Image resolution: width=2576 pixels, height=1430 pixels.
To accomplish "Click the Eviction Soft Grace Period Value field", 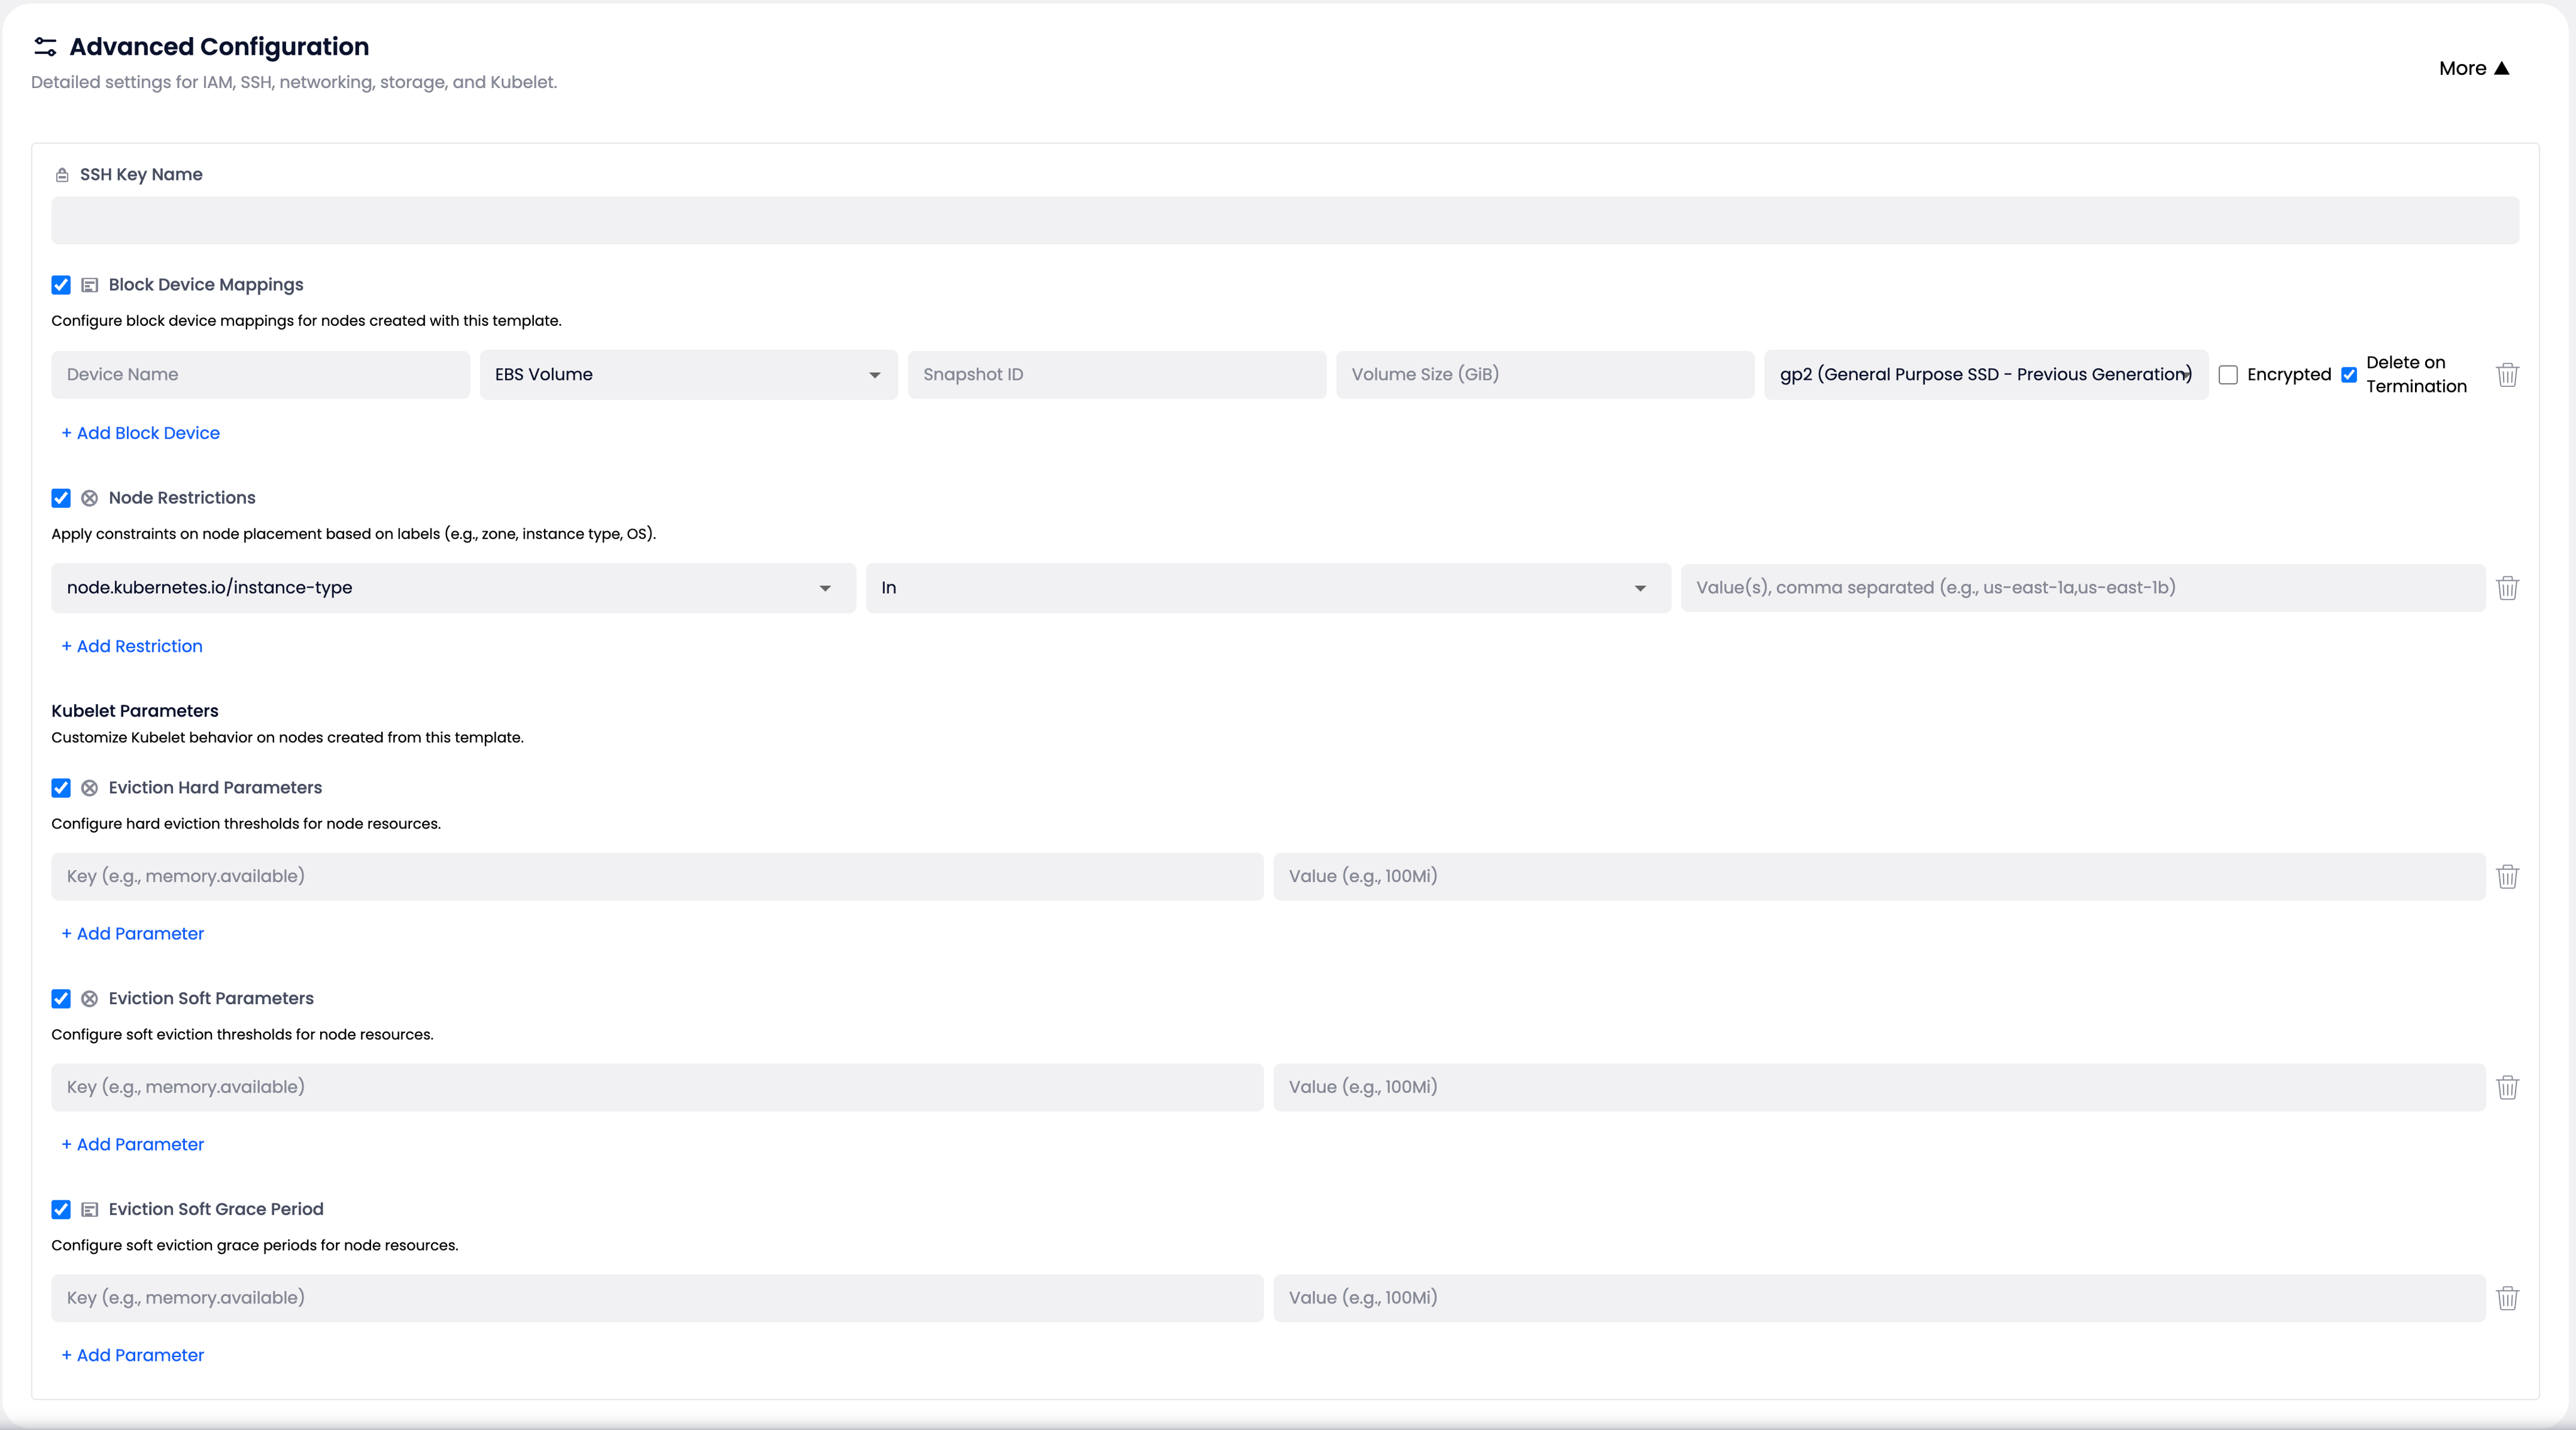I will tap(1879, 1298).
